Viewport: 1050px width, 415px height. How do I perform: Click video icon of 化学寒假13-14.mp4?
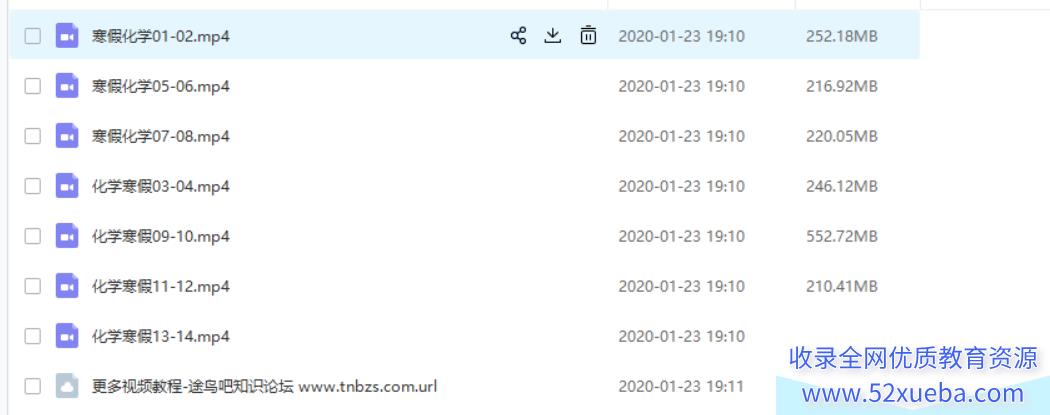pyautogui.click(x=67, y=336)
